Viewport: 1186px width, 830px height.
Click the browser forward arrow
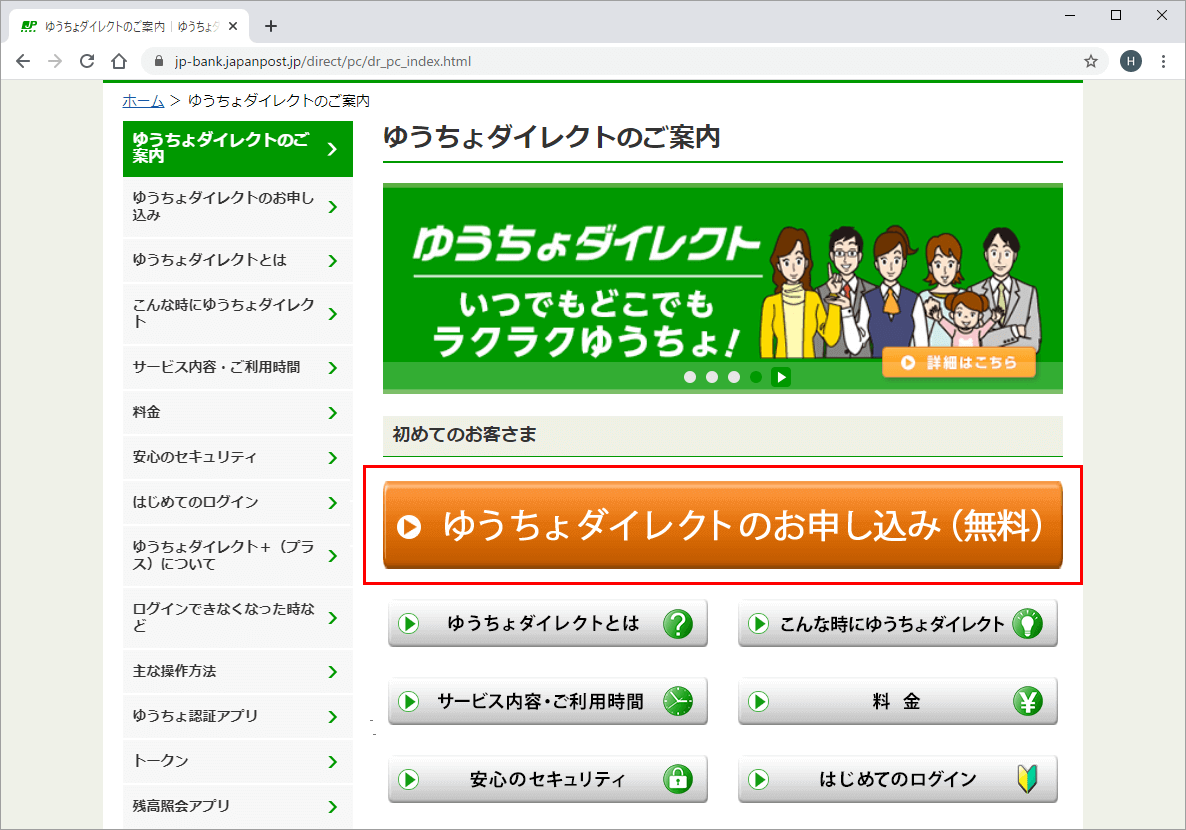point(55,61)
